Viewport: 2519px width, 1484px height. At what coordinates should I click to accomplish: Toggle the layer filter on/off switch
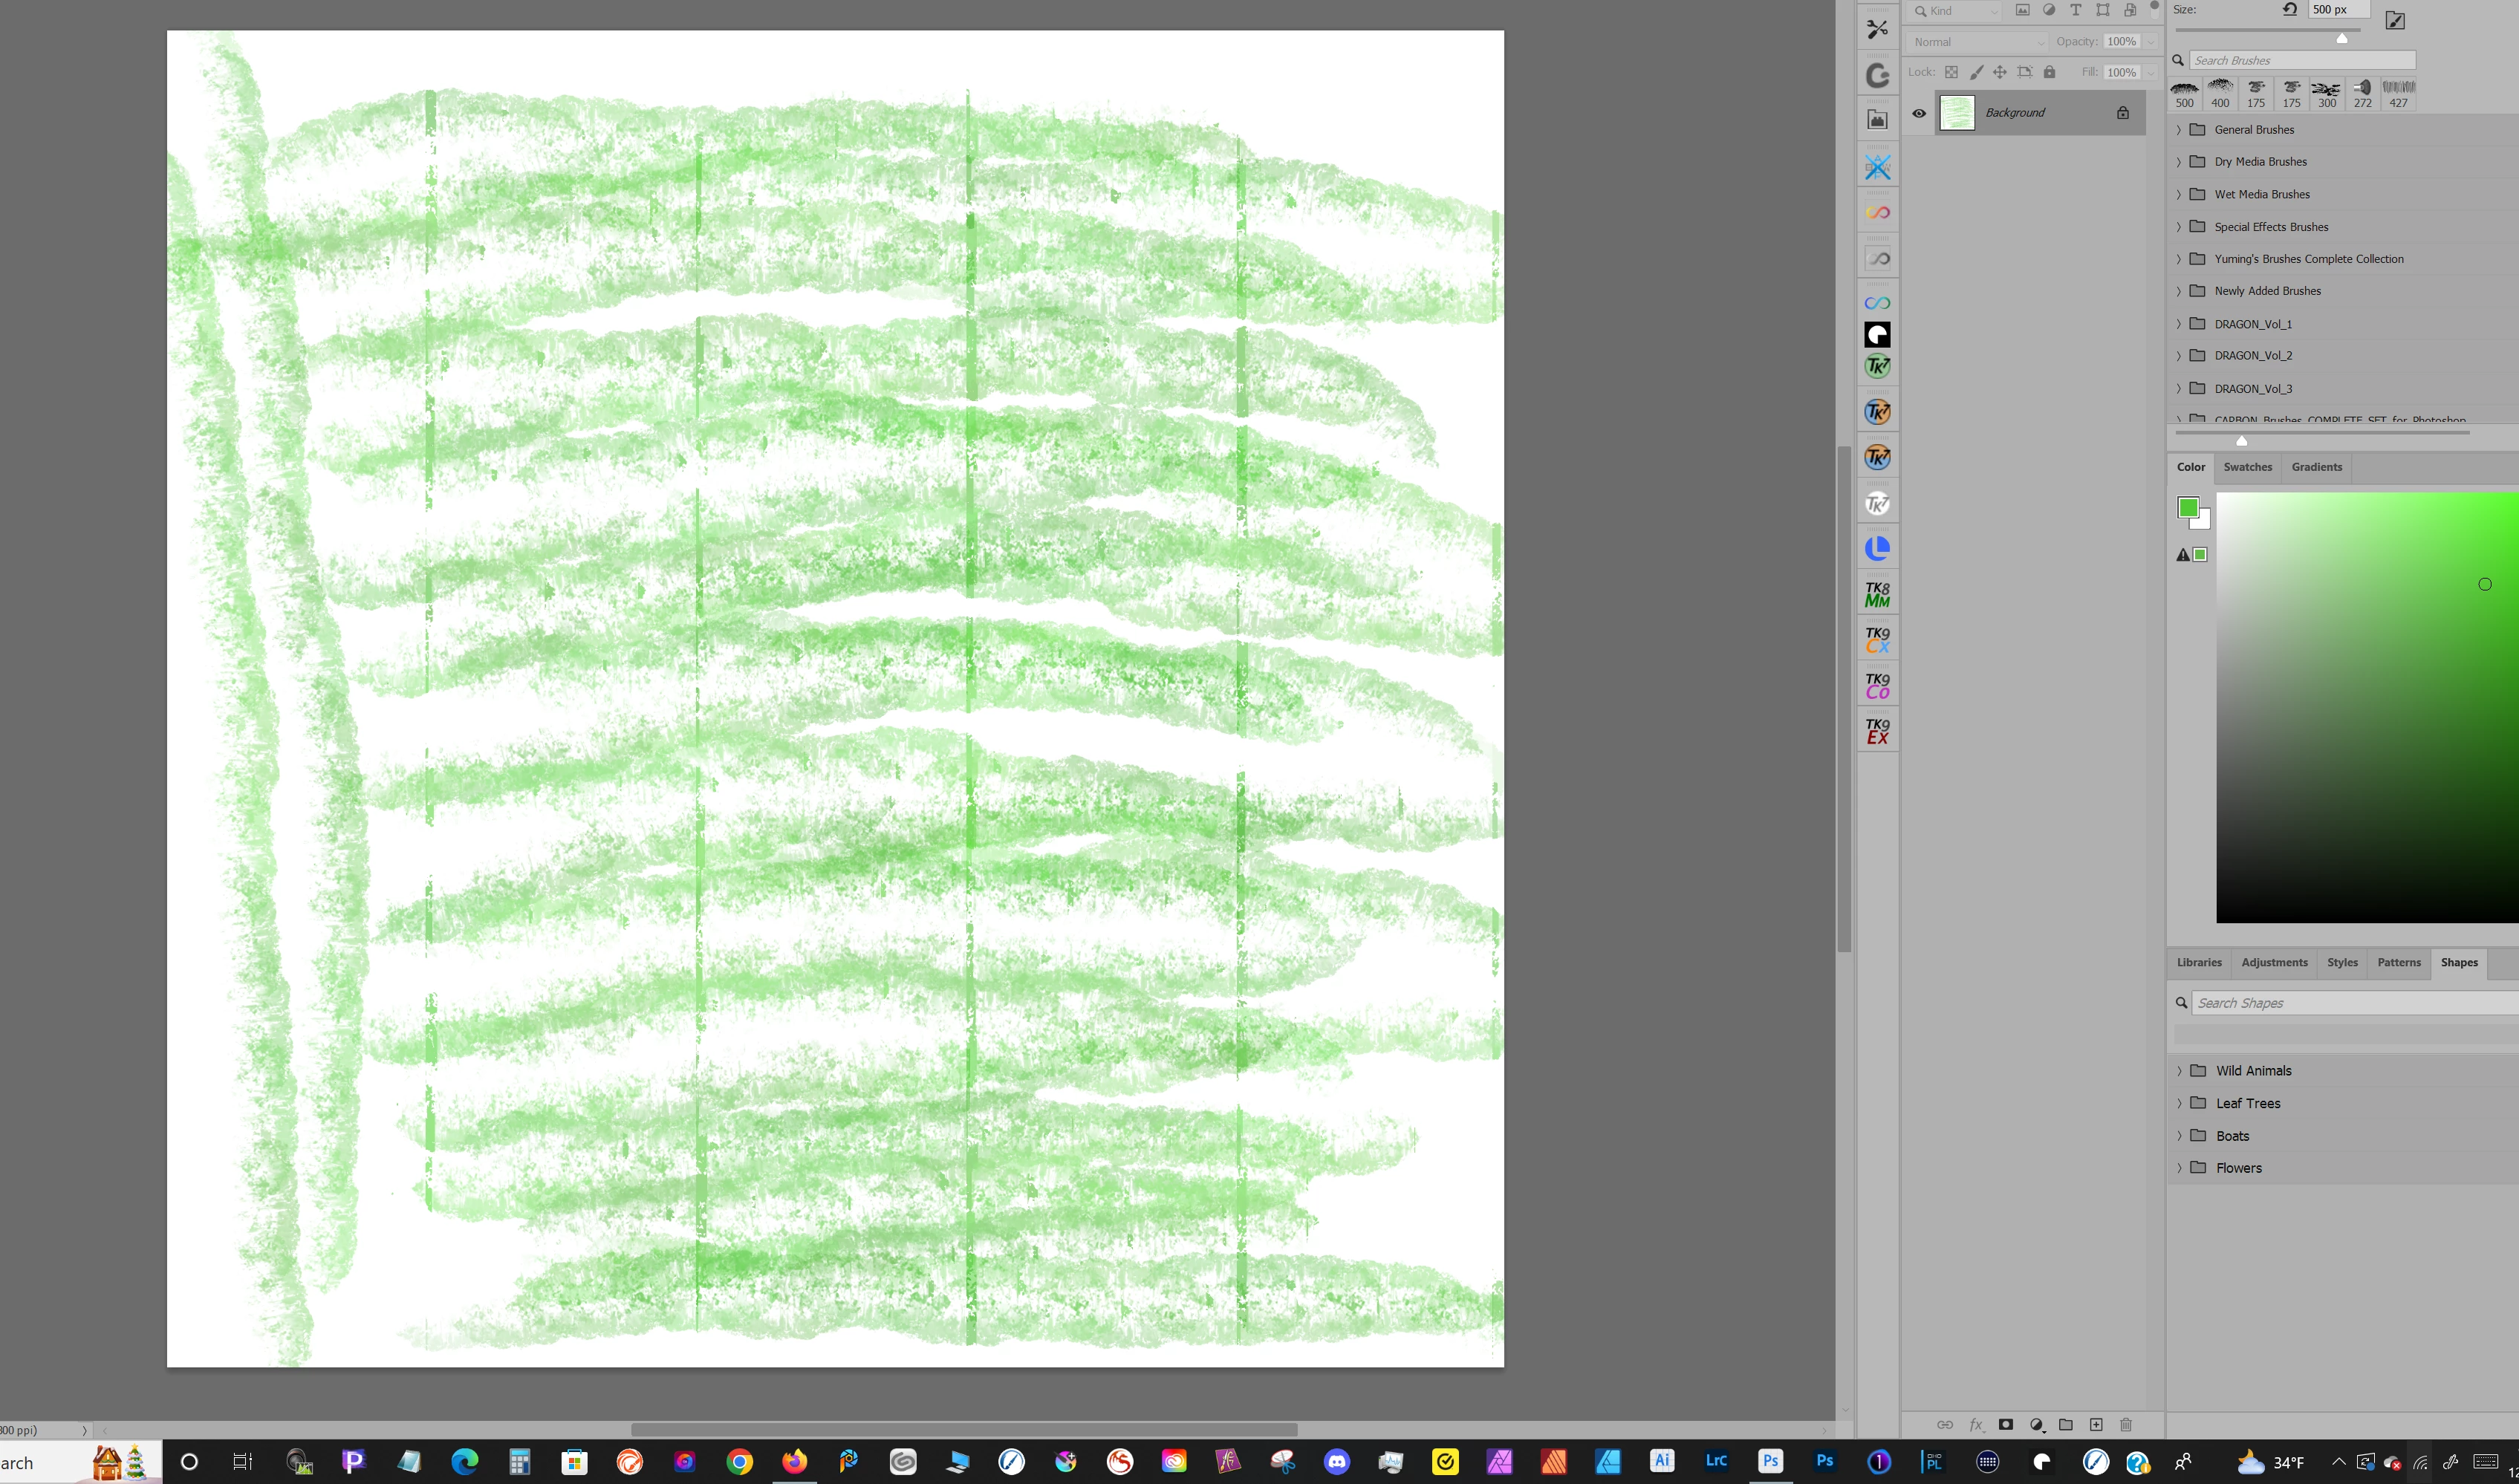tap(2154, 8)
